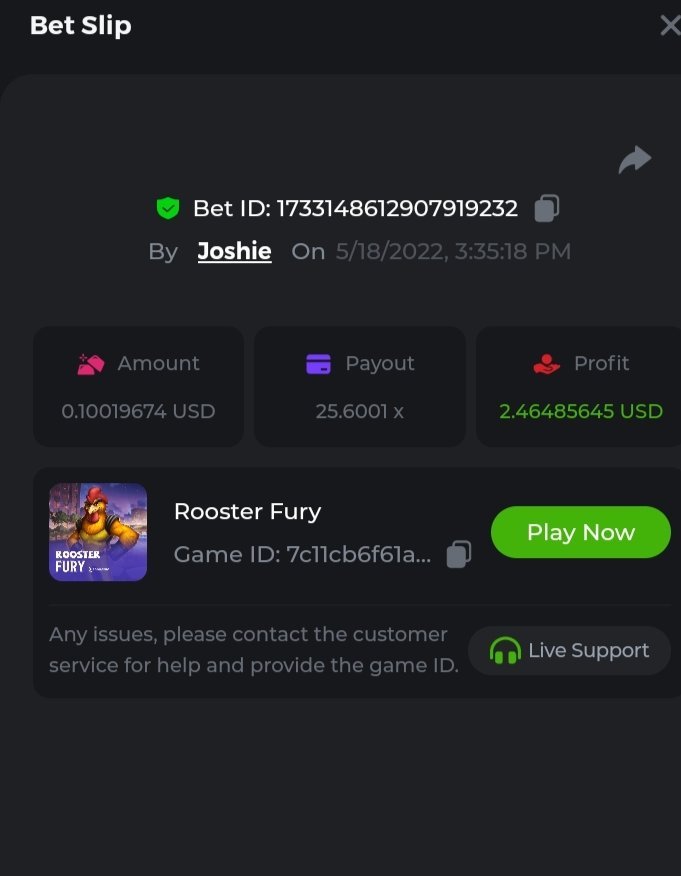The width and height of the screenshot is (681, 876).
Task: Click the Rooster Fury game title
Action: pyautogui.click(x=247, y=511)
